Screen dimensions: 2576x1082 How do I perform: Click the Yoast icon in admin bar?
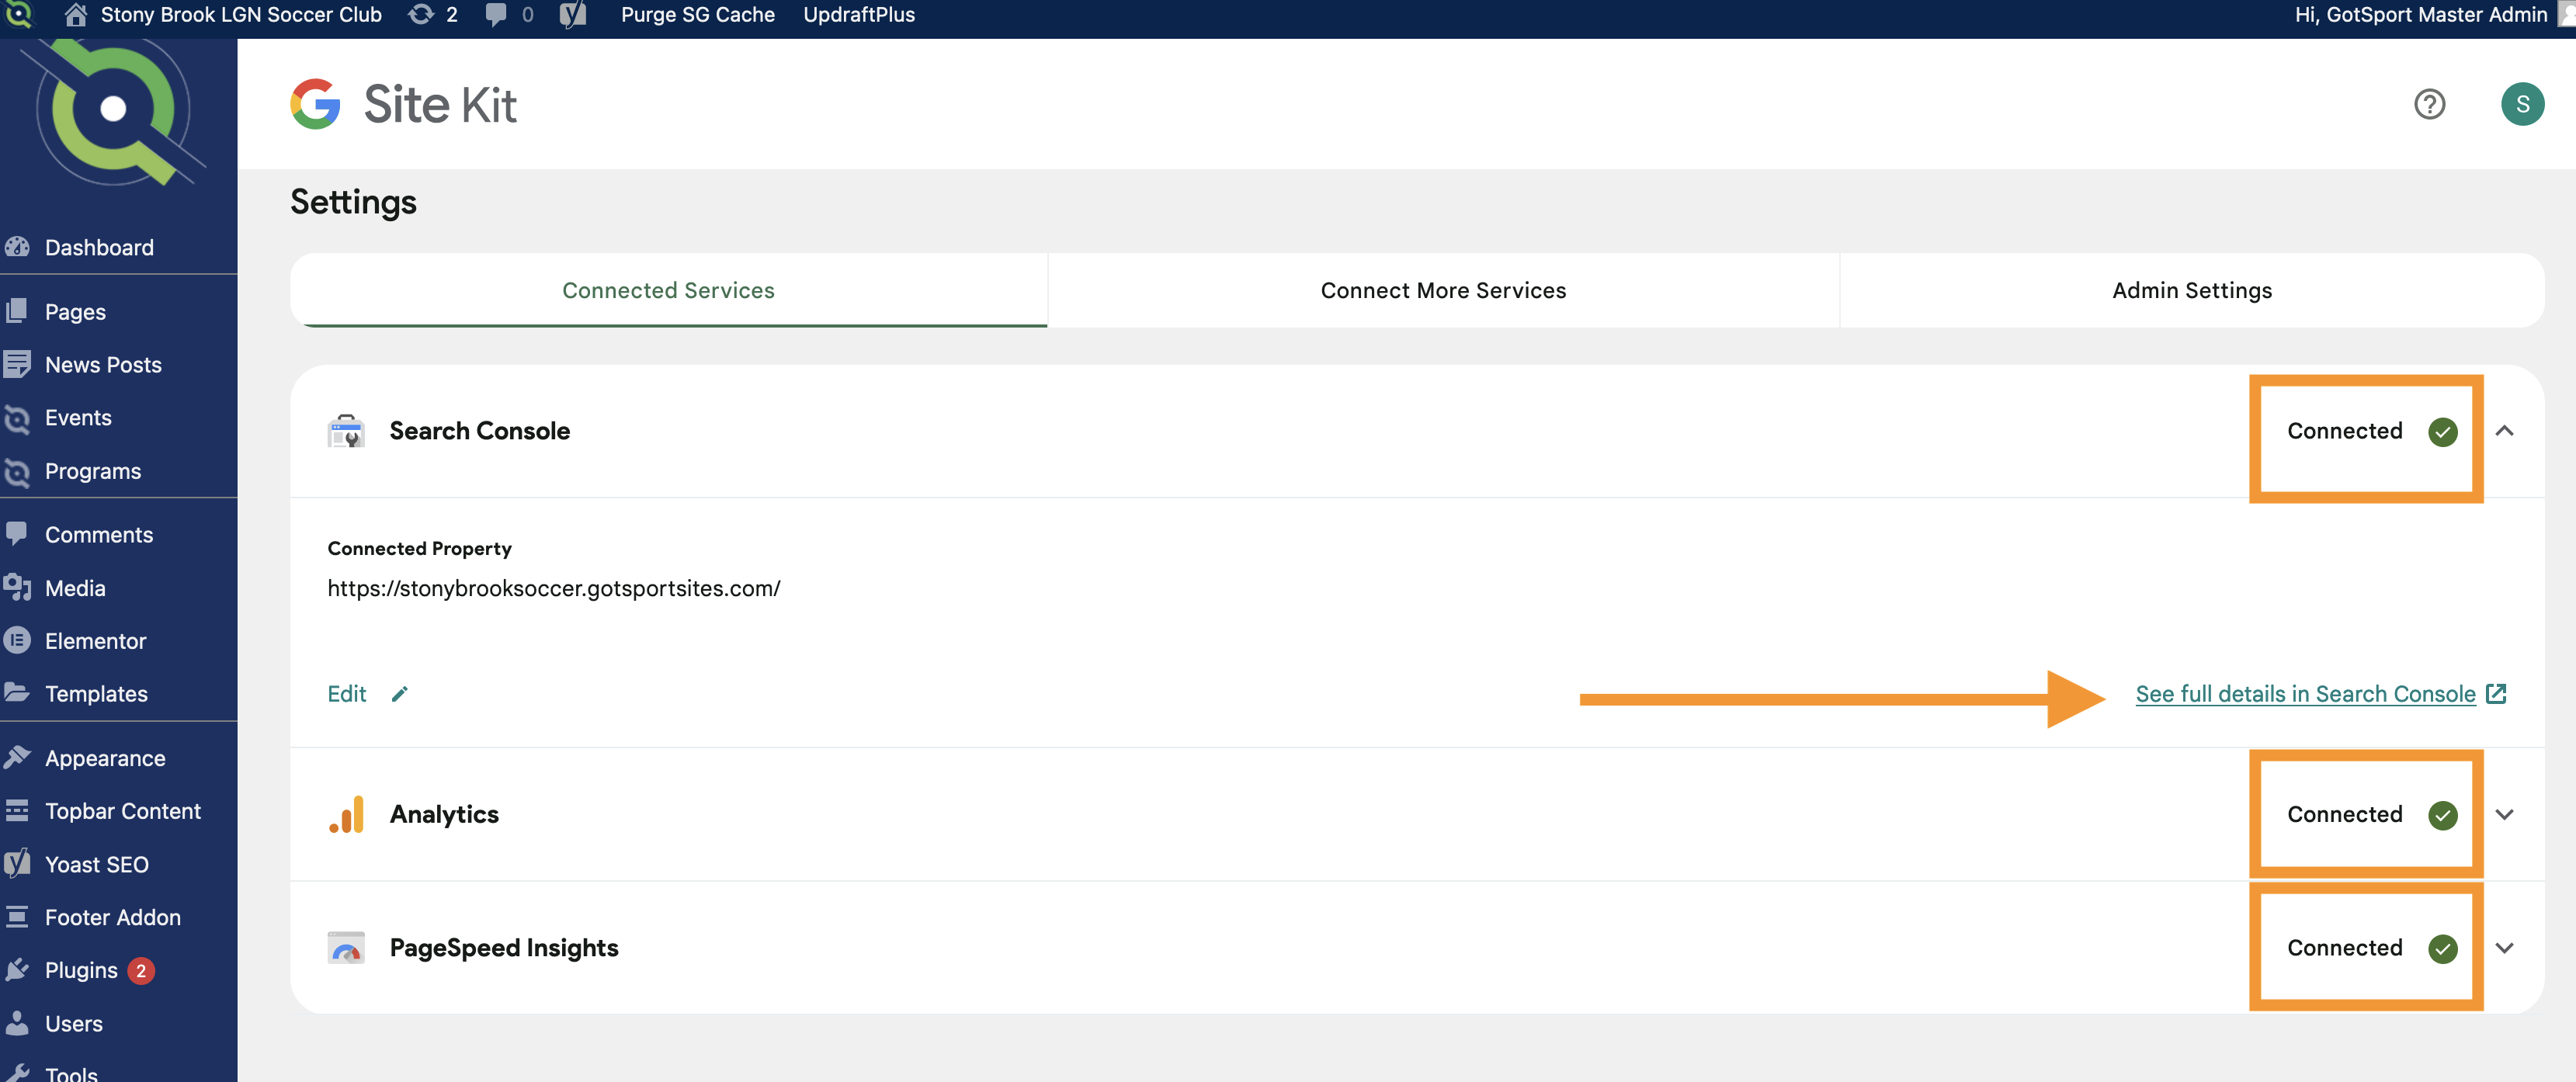click(x=572, y=14)
